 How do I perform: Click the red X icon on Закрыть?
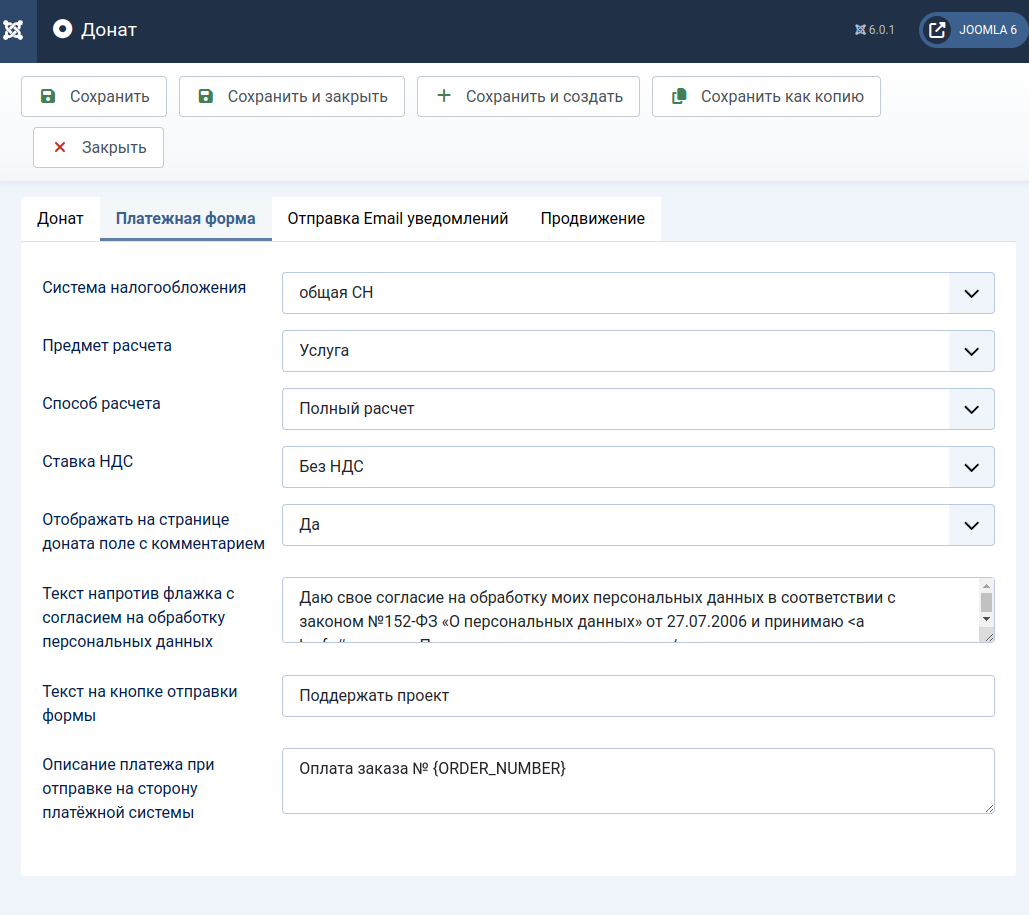tap(59, 147)
